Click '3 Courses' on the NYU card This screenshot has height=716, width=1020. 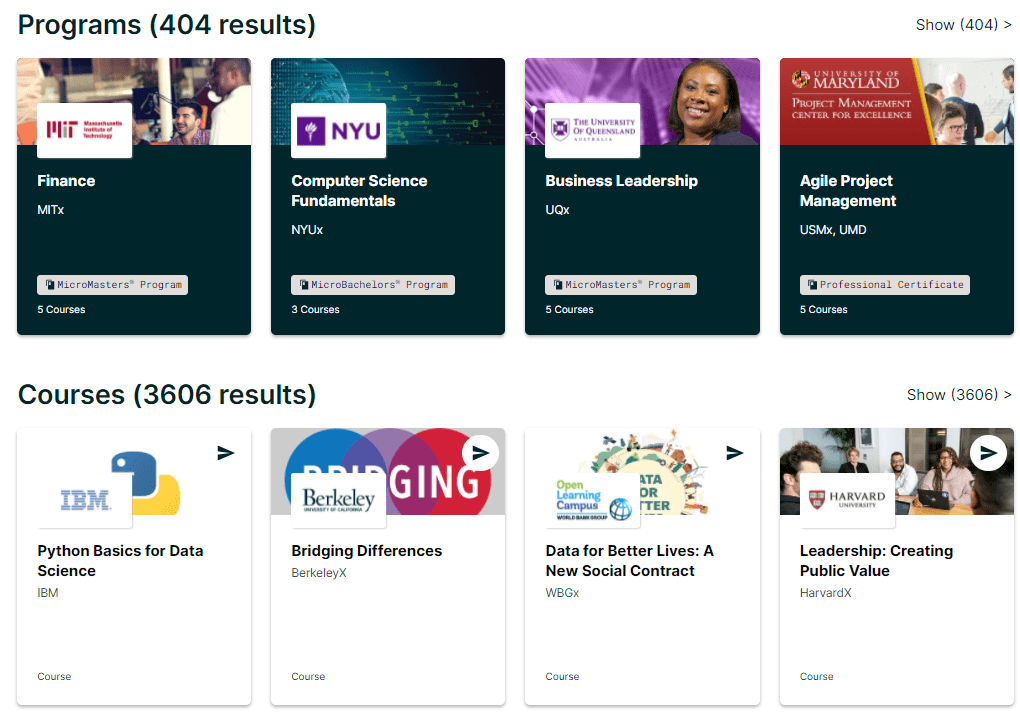coord(315,310)
